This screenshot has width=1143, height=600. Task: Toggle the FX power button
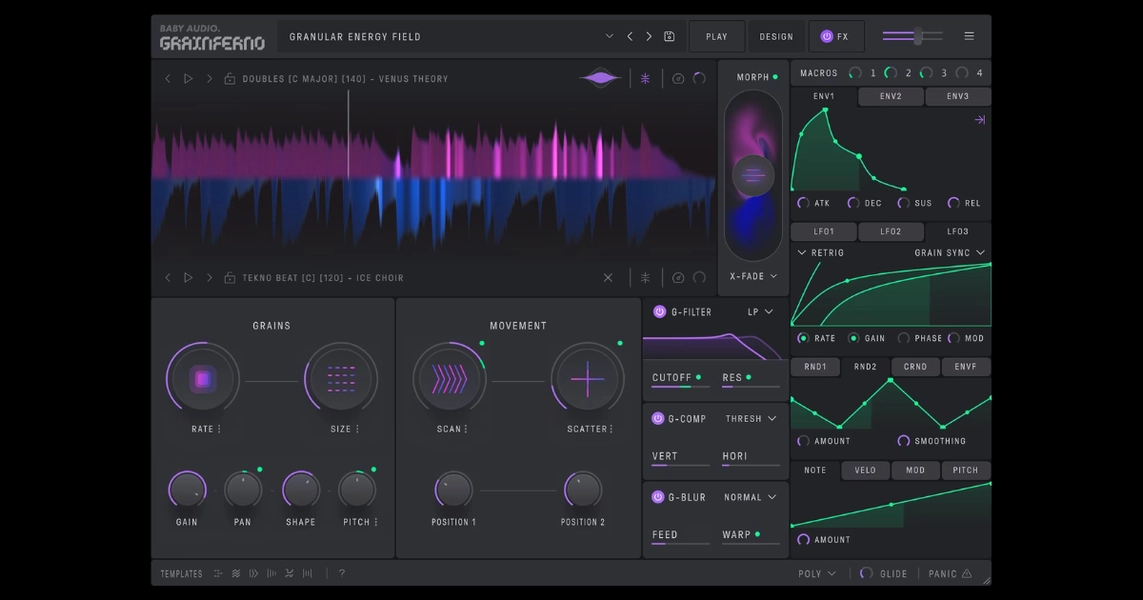point(827,36)
